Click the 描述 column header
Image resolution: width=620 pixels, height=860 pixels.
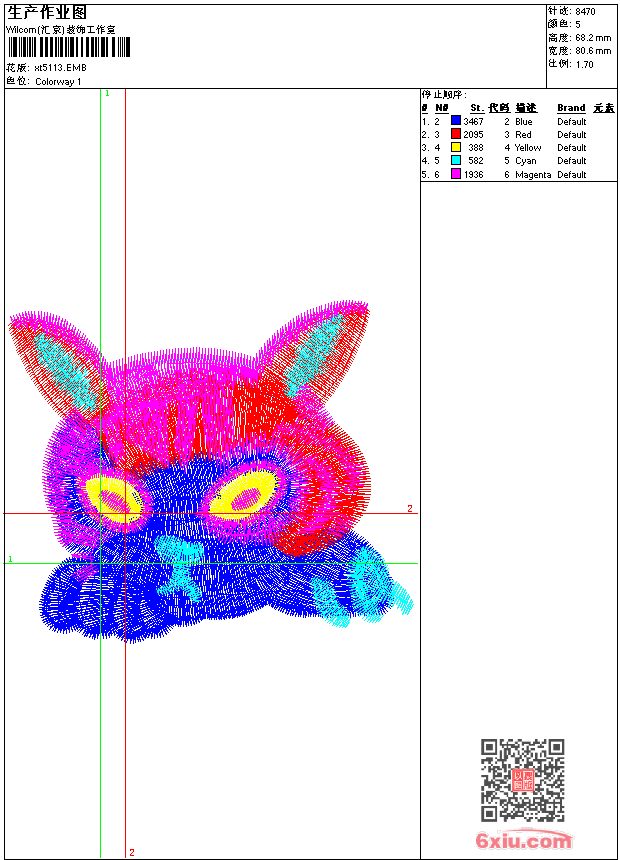(526, 108)
